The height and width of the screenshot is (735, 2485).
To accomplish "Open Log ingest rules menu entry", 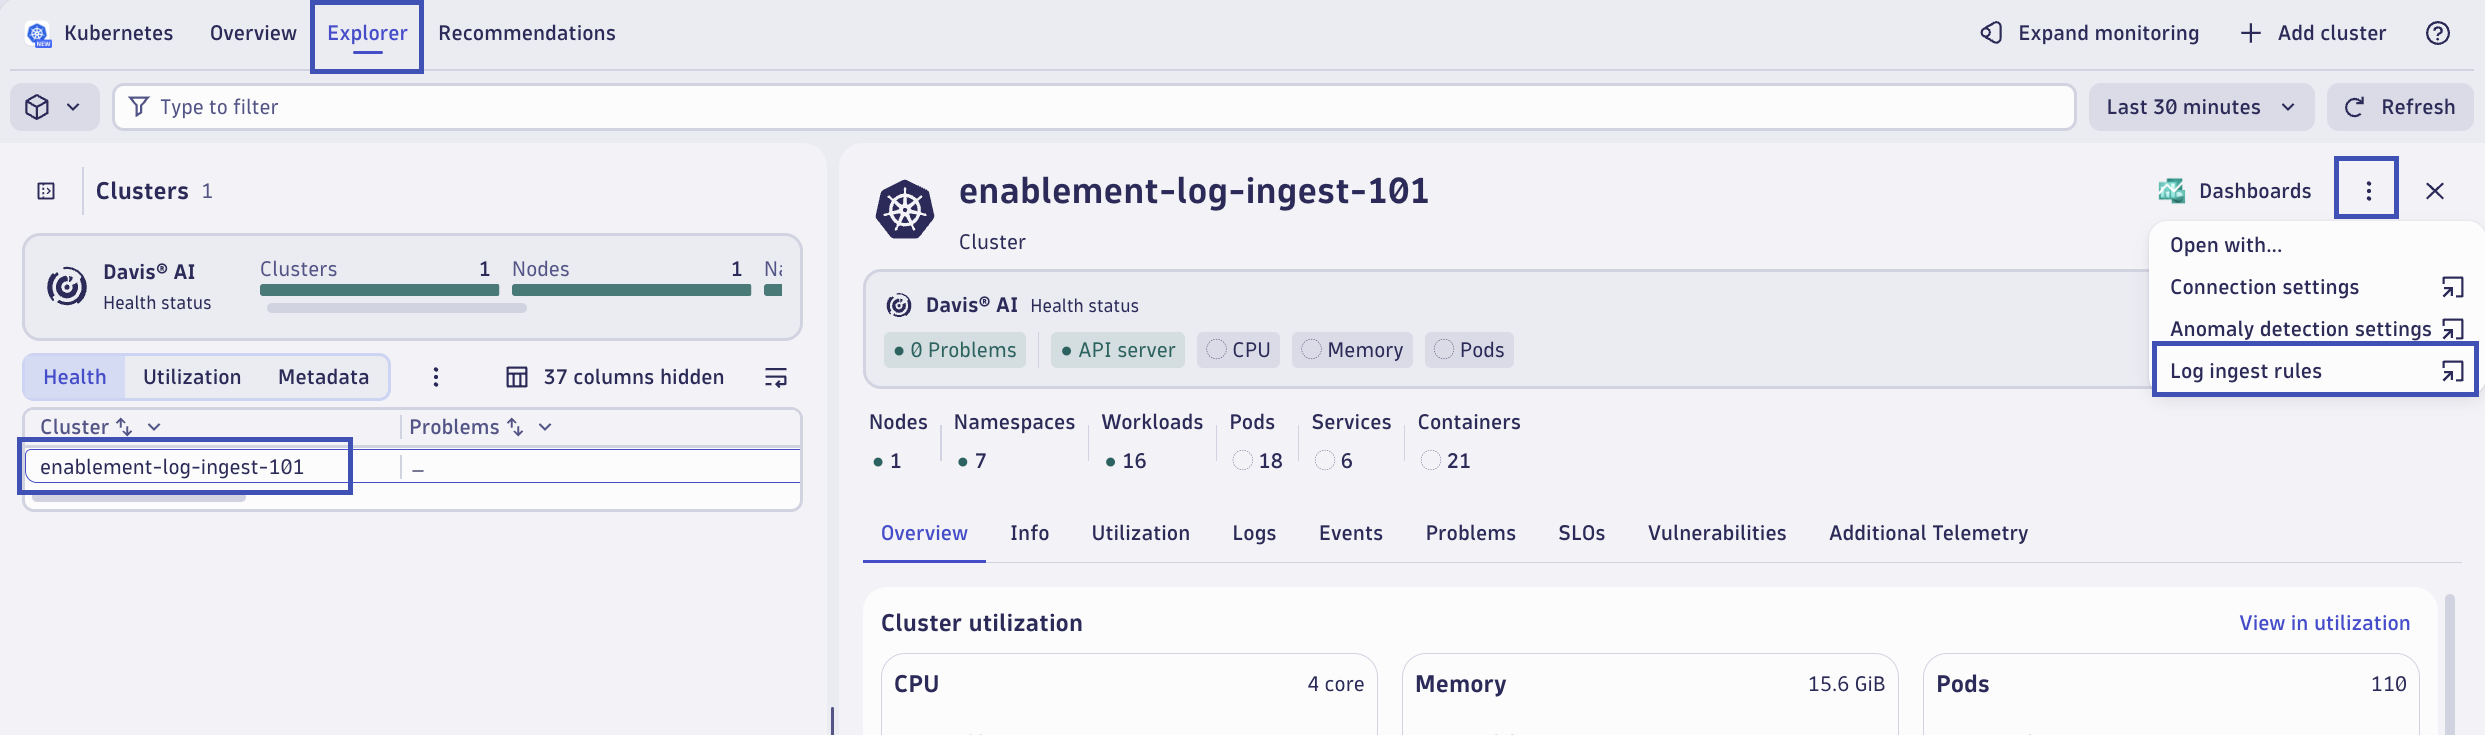I will tap(2314, 371).
